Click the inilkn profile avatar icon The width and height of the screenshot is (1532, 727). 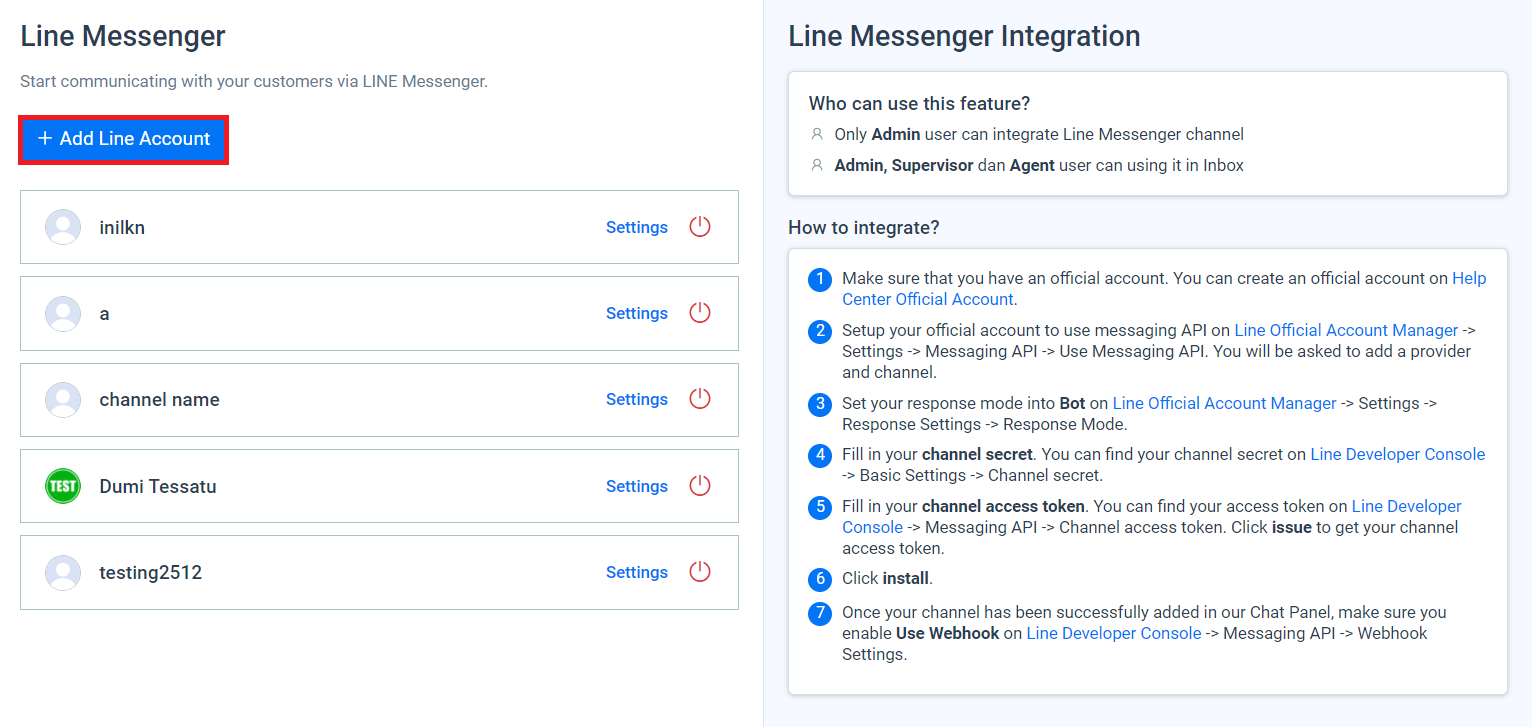click(x=63, y=227)
